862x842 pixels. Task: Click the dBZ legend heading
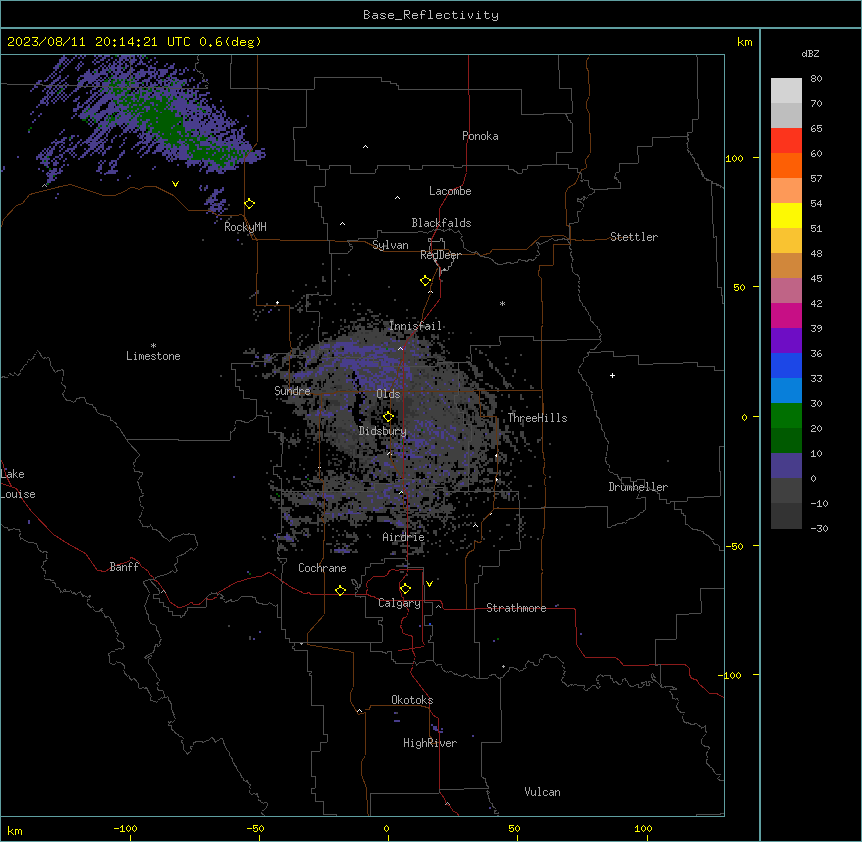coord(810,53)
